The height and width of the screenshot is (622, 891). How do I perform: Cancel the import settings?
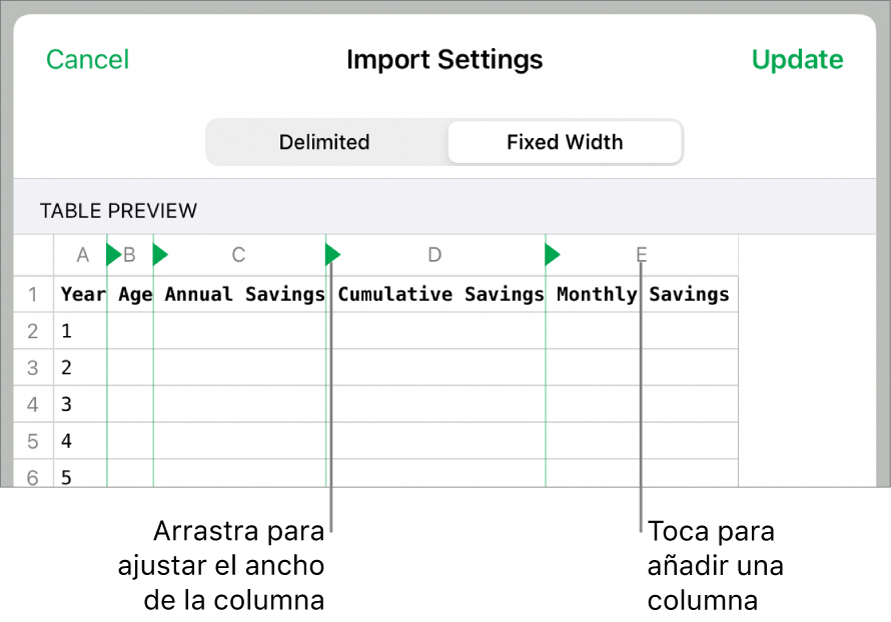click(x=87, y=60)
